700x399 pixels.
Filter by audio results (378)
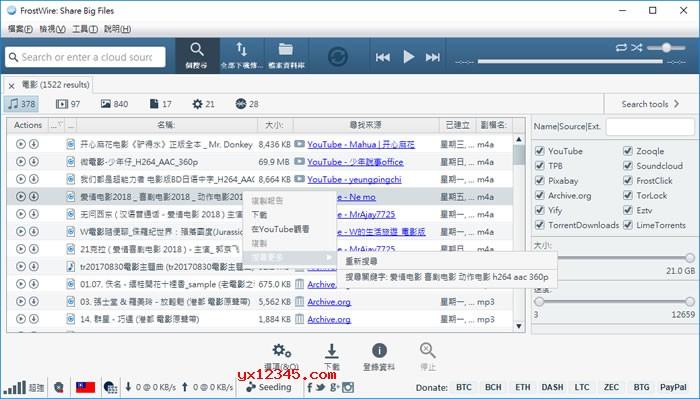[21, 104]
